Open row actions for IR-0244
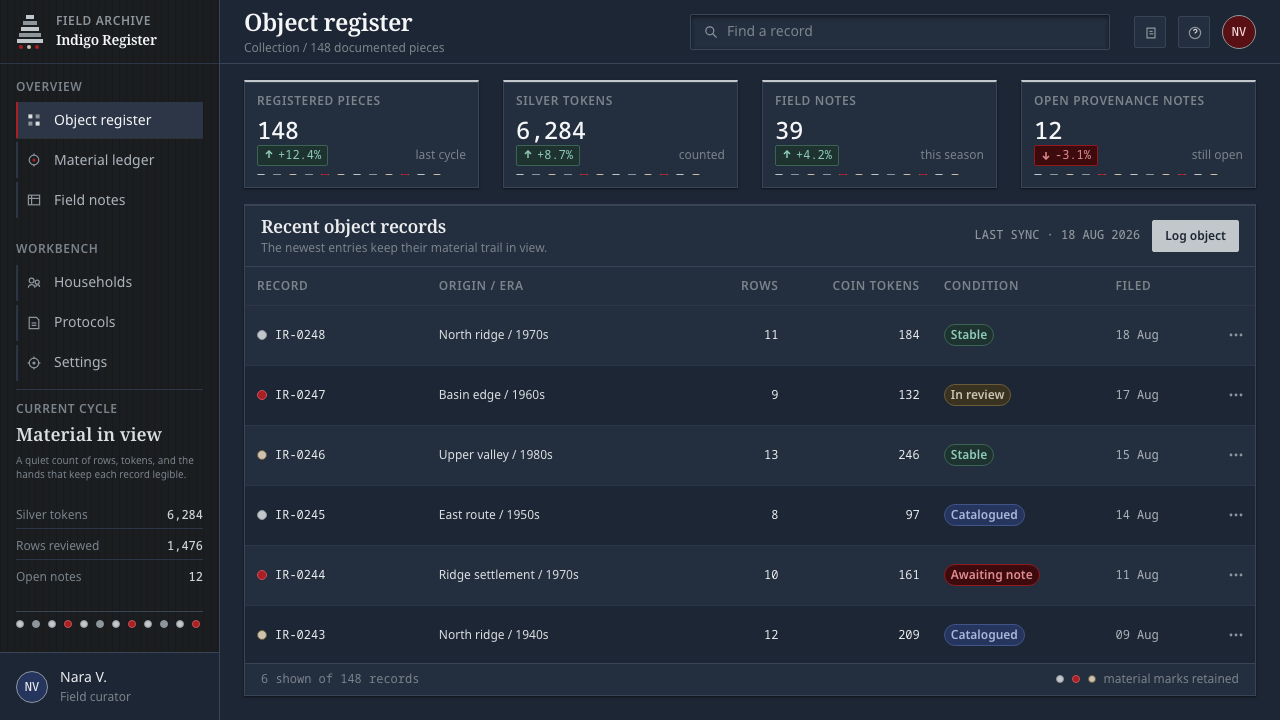The image size is (1280, 720). tap(1236, 575)
